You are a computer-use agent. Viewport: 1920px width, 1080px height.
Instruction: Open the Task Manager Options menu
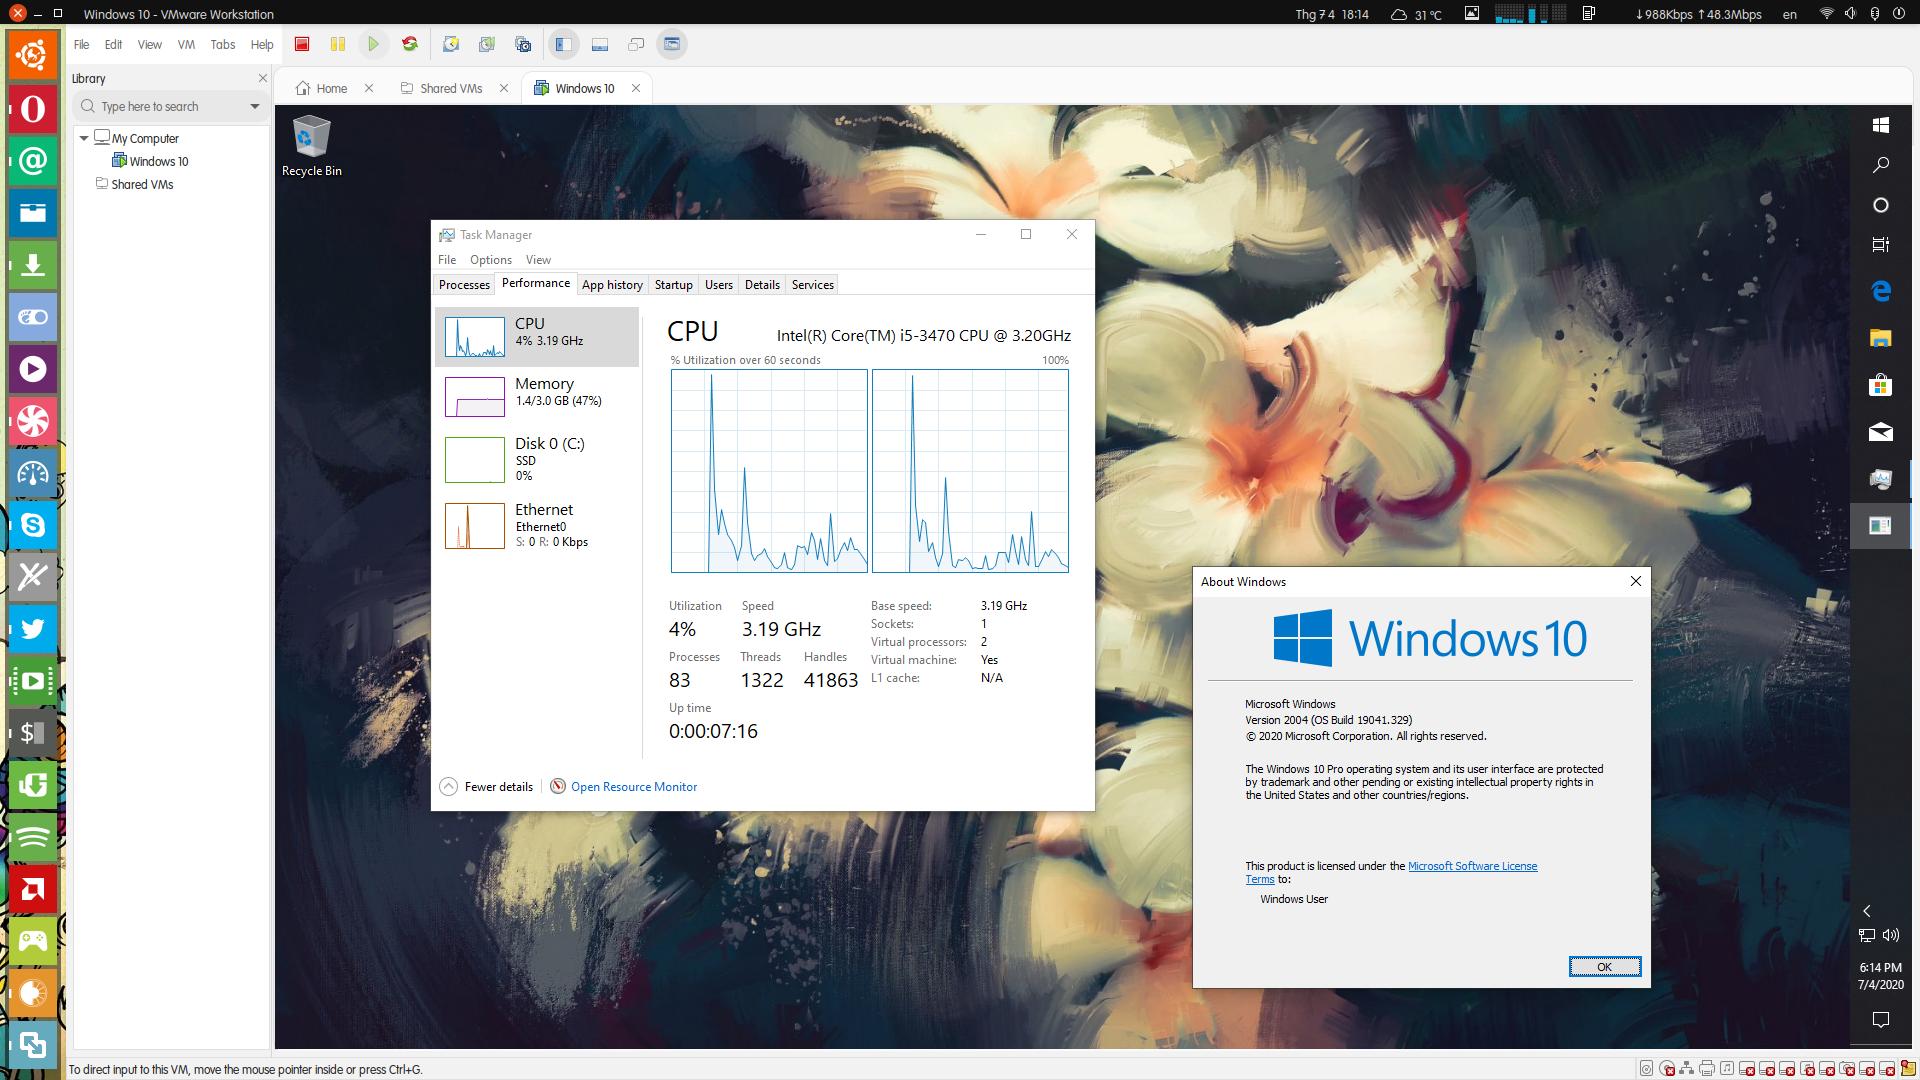coord(491,260)
